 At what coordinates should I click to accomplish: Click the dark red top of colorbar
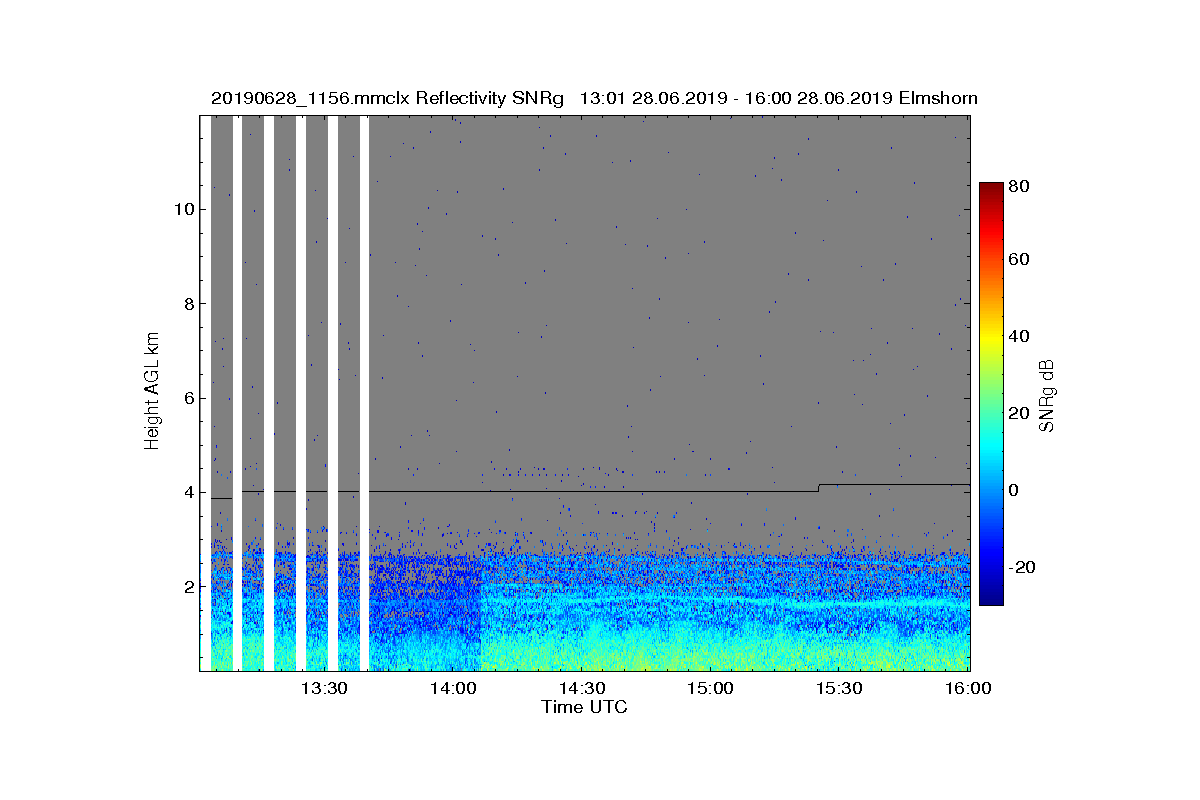coord(991,190)
